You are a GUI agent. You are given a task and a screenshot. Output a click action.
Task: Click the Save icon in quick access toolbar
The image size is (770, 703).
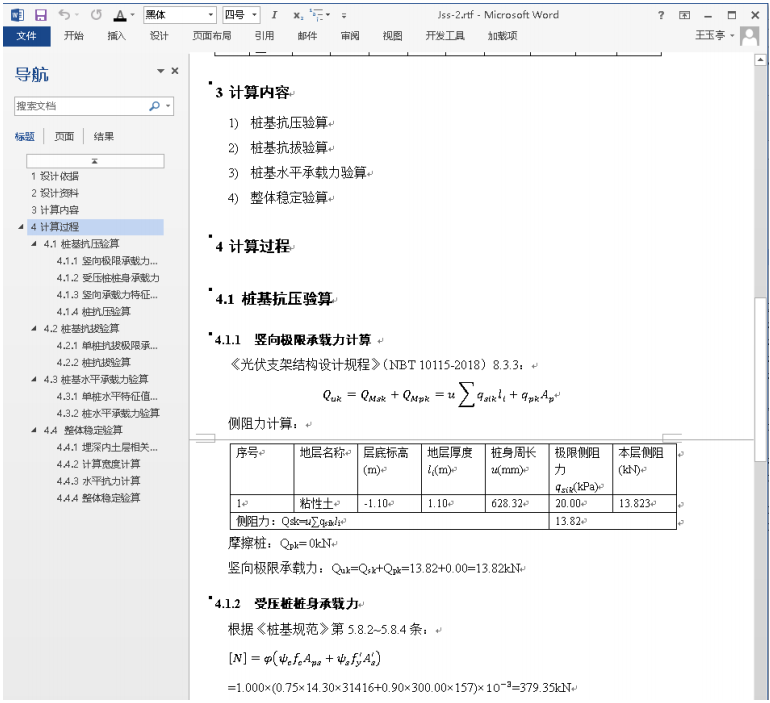pos(41,15)
